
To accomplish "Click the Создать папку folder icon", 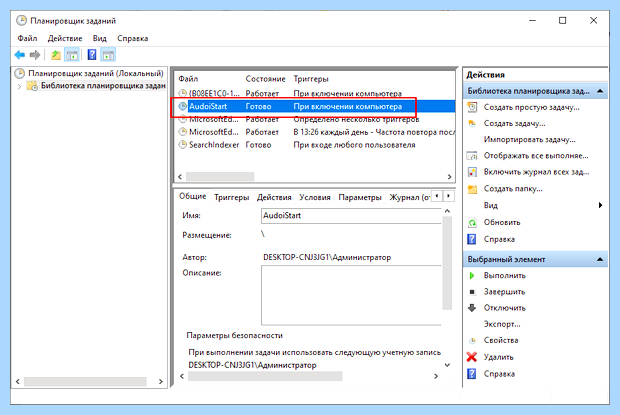I will coord(472,189).
